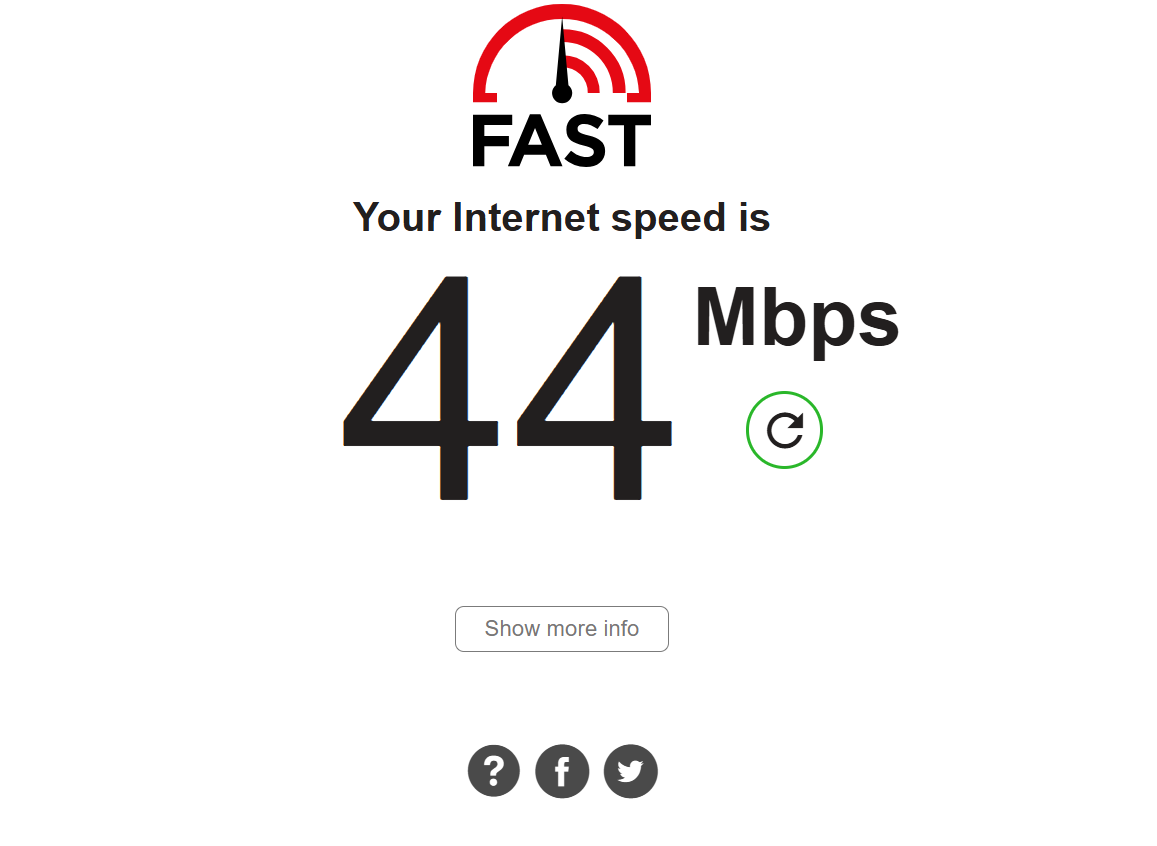
Task: Click the red speedometer gauge logo
Action: pos(562,53)
